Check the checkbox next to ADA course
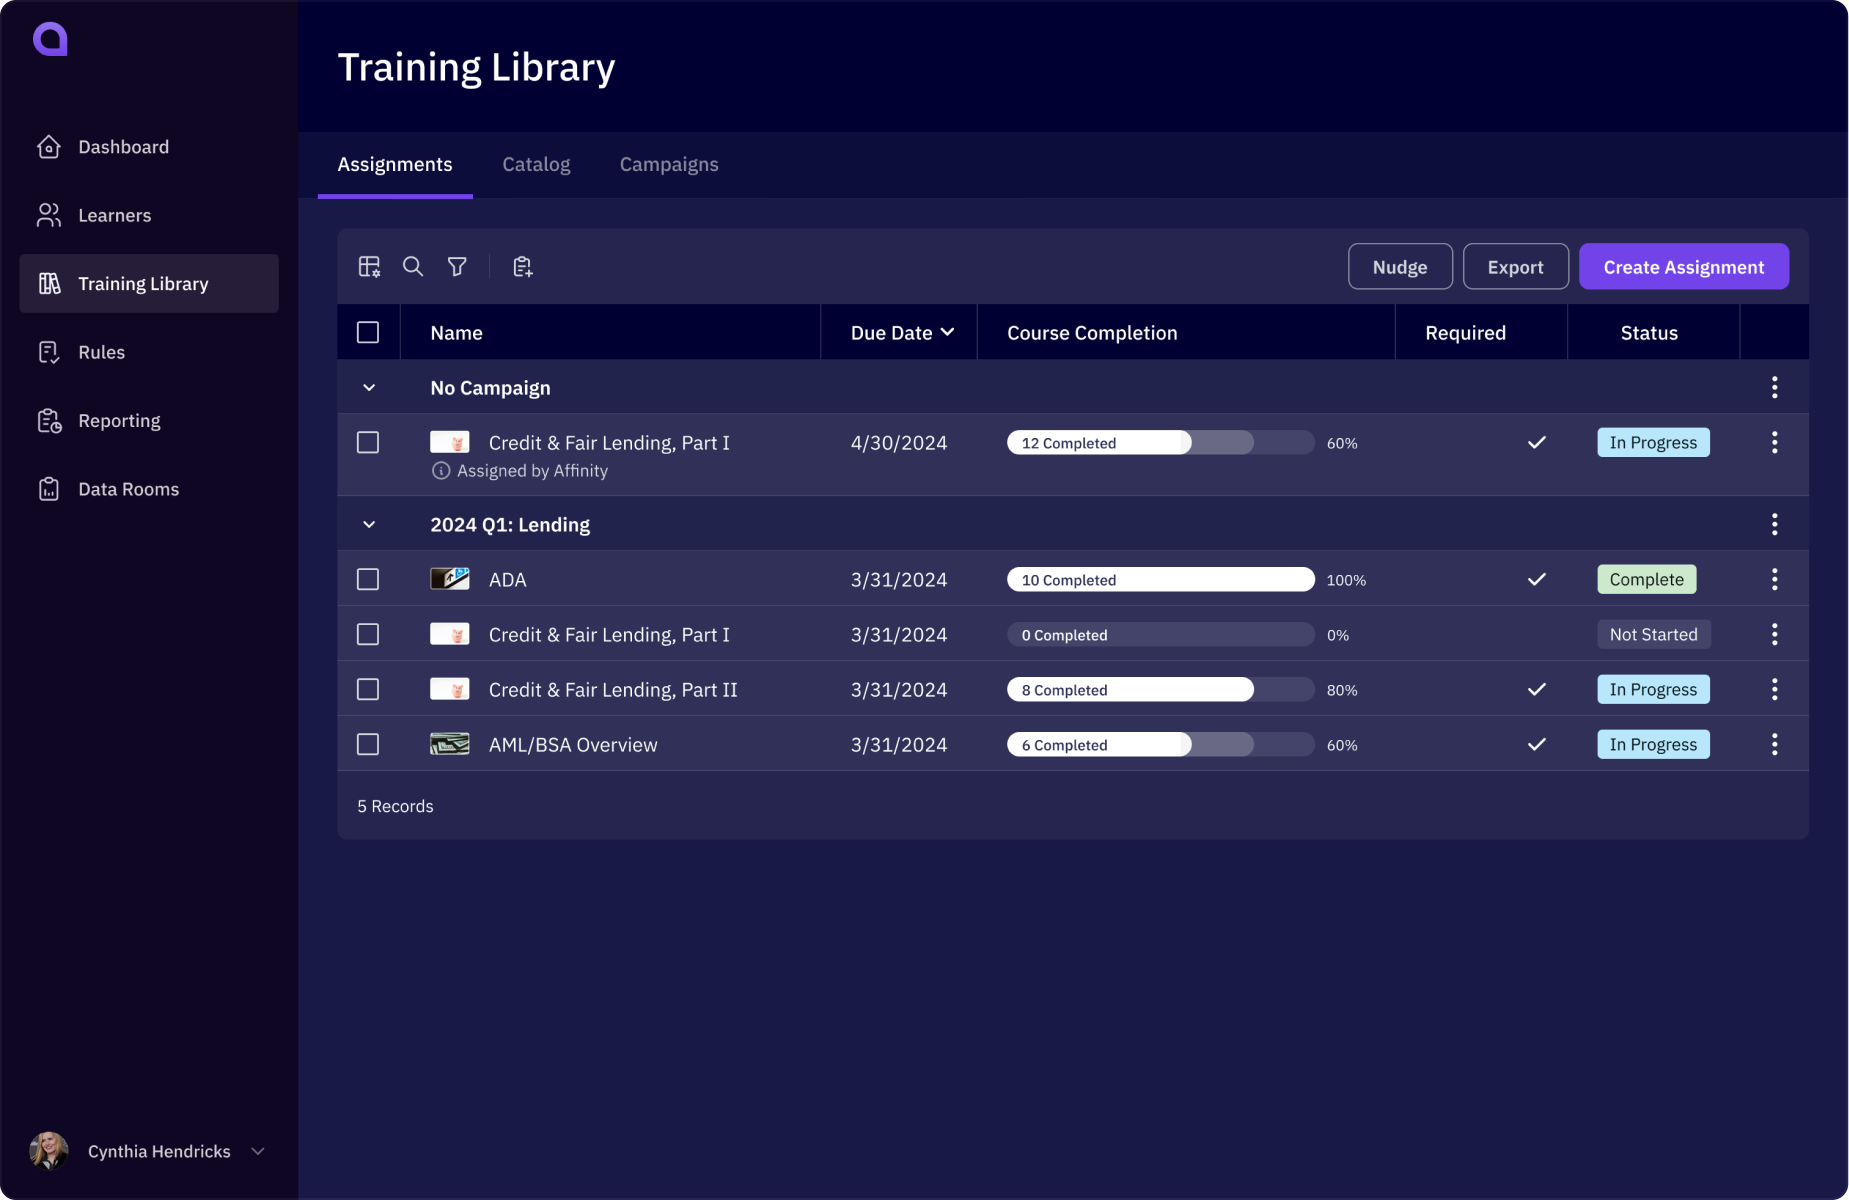Screen dimensions: 1849x1200 [x=368, y=578]
